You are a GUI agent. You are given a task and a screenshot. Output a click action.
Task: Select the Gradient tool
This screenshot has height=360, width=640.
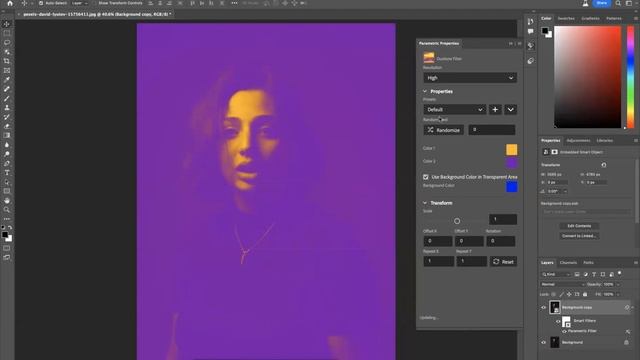point(7,136)
